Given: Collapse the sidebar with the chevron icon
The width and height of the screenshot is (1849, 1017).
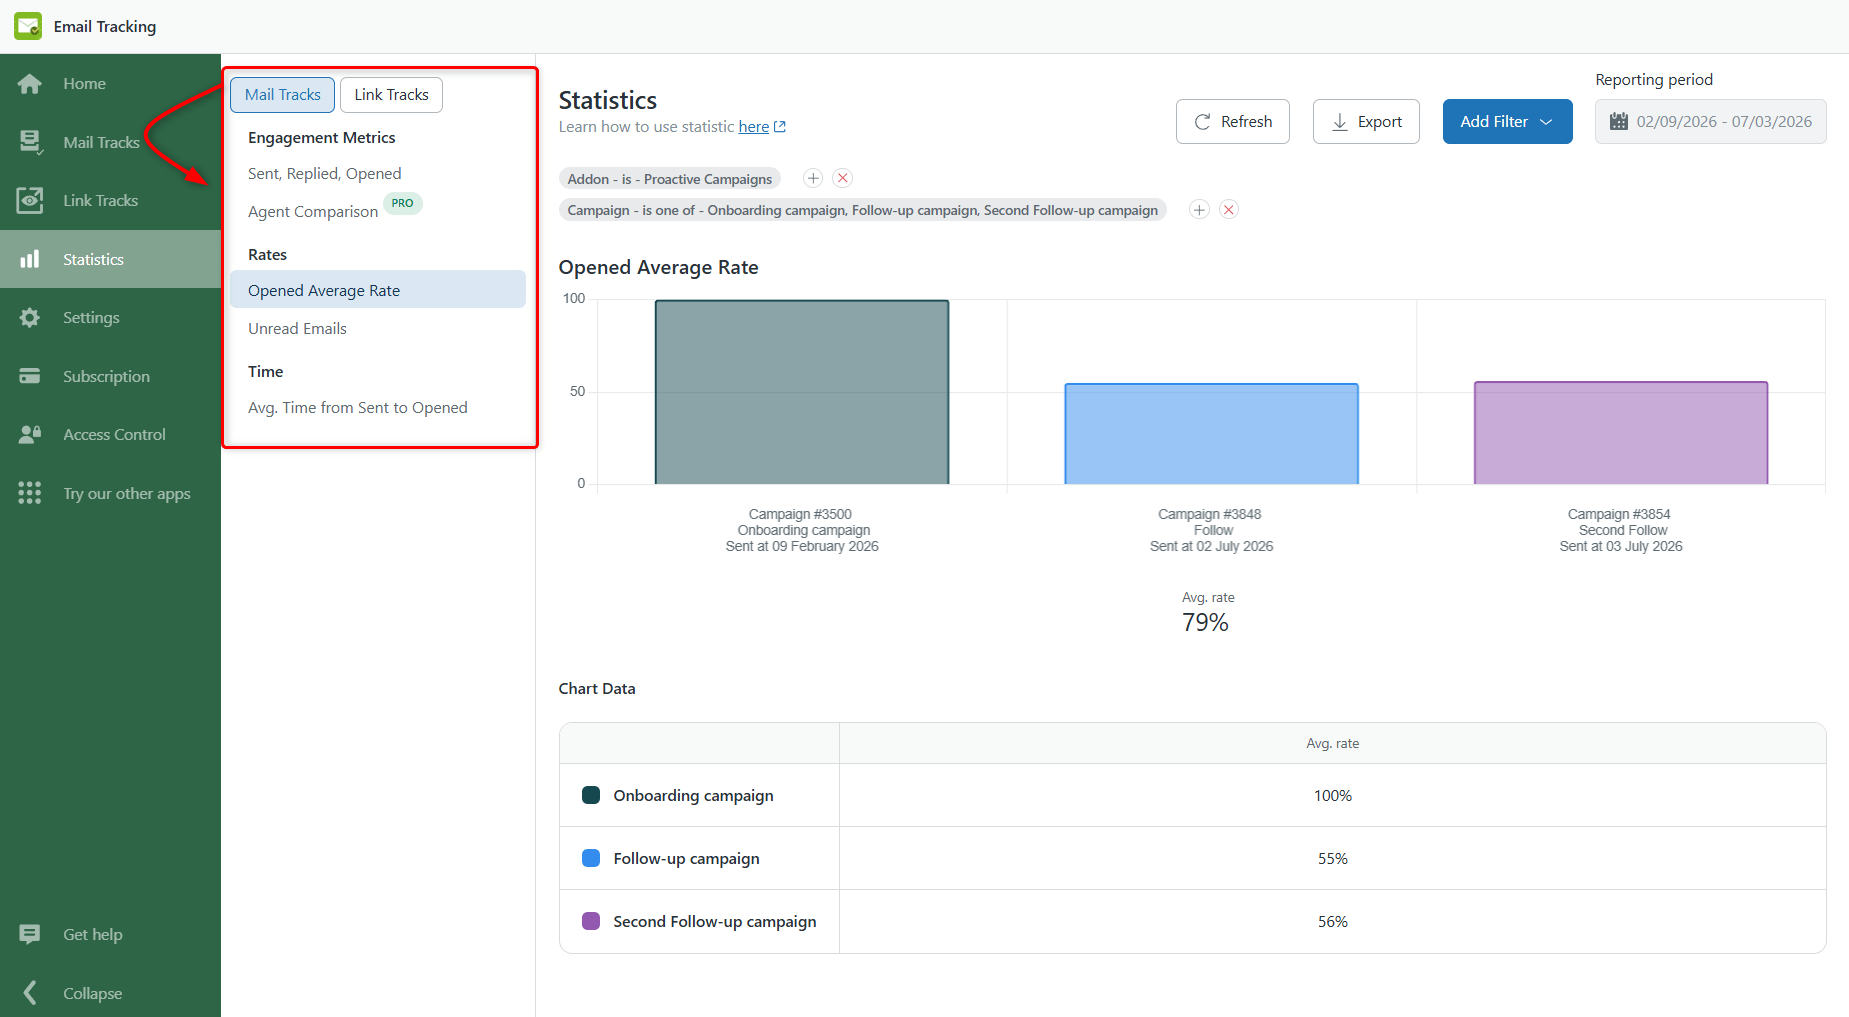Looking at the screenshot, I should pos(30,992).
